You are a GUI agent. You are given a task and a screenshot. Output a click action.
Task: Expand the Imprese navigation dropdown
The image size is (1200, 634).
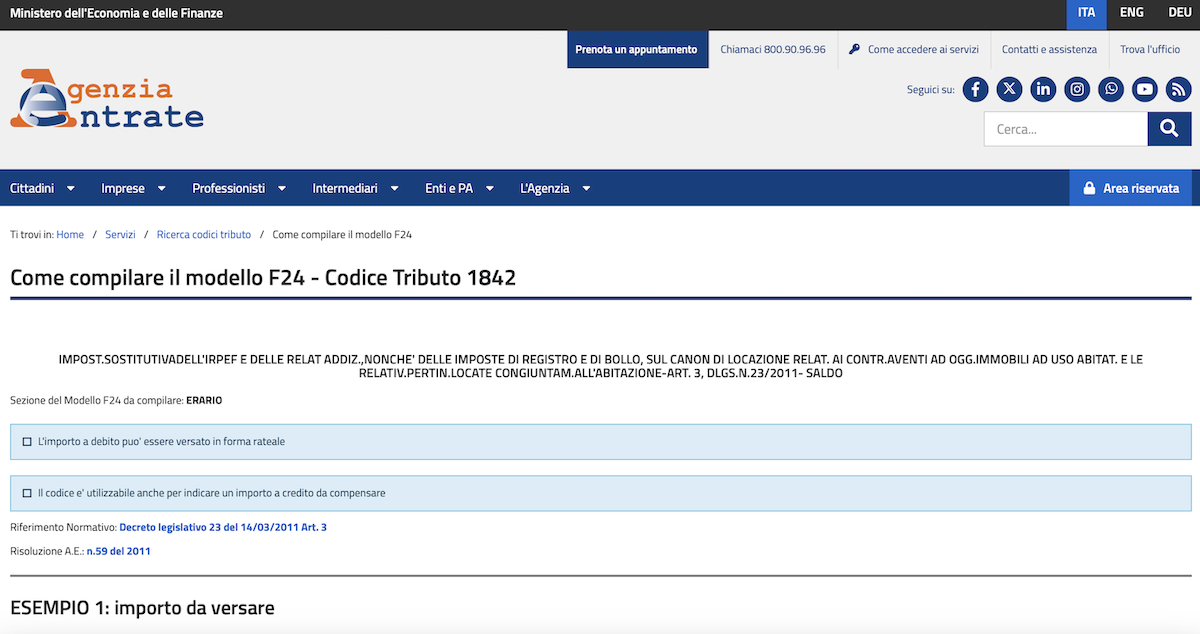[x=133, y=188]
